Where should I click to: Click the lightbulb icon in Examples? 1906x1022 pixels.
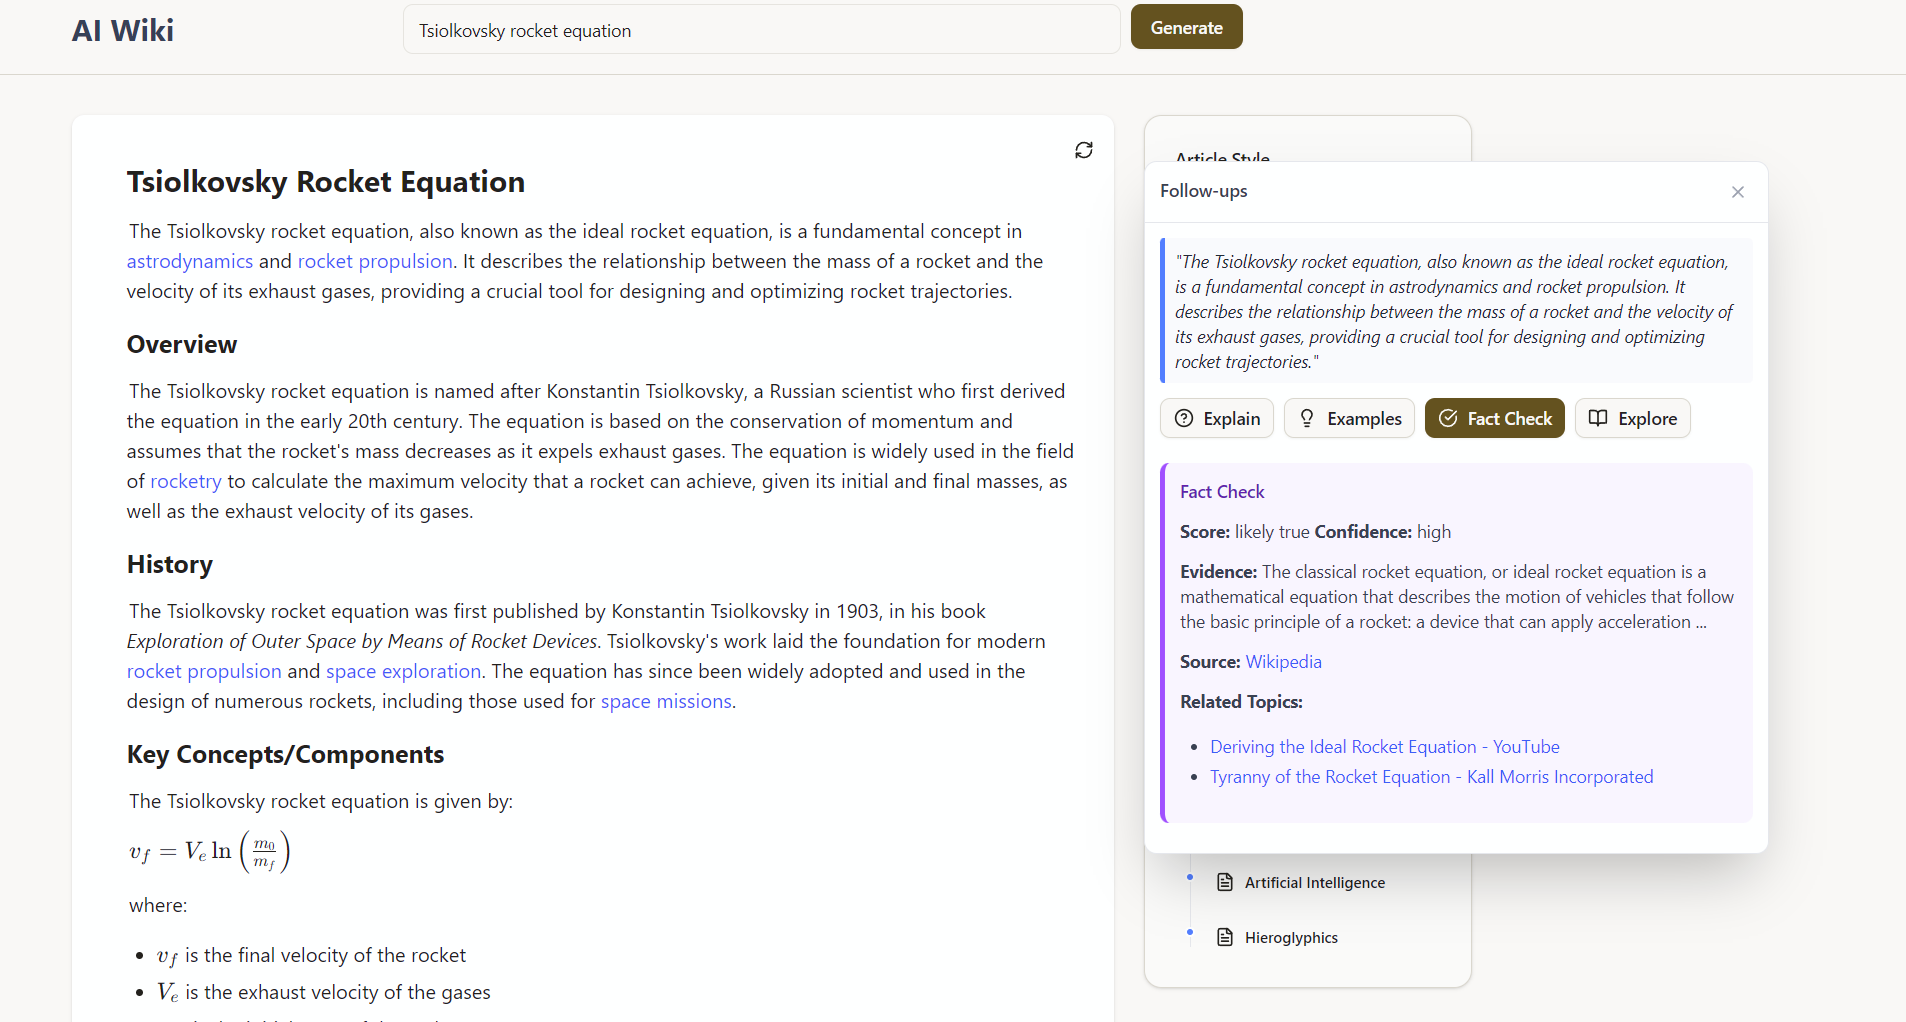[1307, 418]
